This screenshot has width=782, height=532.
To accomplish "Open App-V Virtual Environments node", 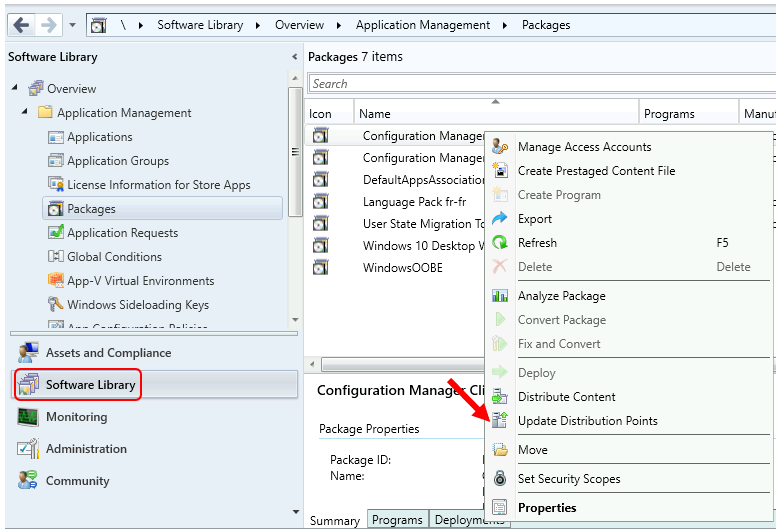I will click(x=141, y=281).
